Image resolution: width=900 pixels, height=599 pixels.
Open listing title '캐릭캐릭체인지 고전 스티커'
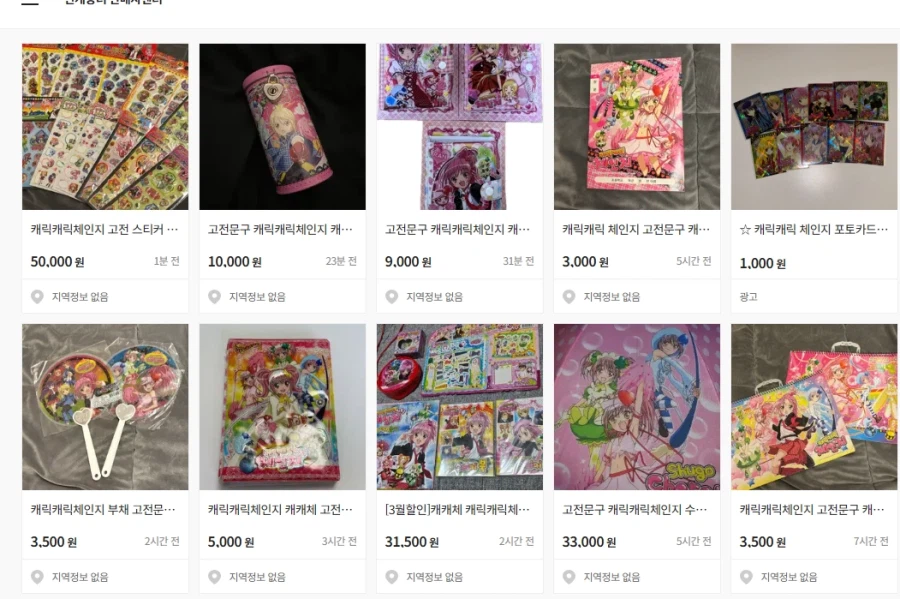point(104,230)
